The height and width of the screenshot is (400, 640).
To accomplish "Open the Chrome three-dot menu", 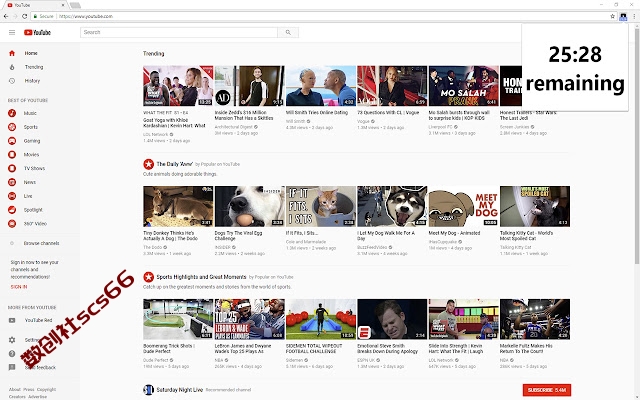I will tap(634, 16).
